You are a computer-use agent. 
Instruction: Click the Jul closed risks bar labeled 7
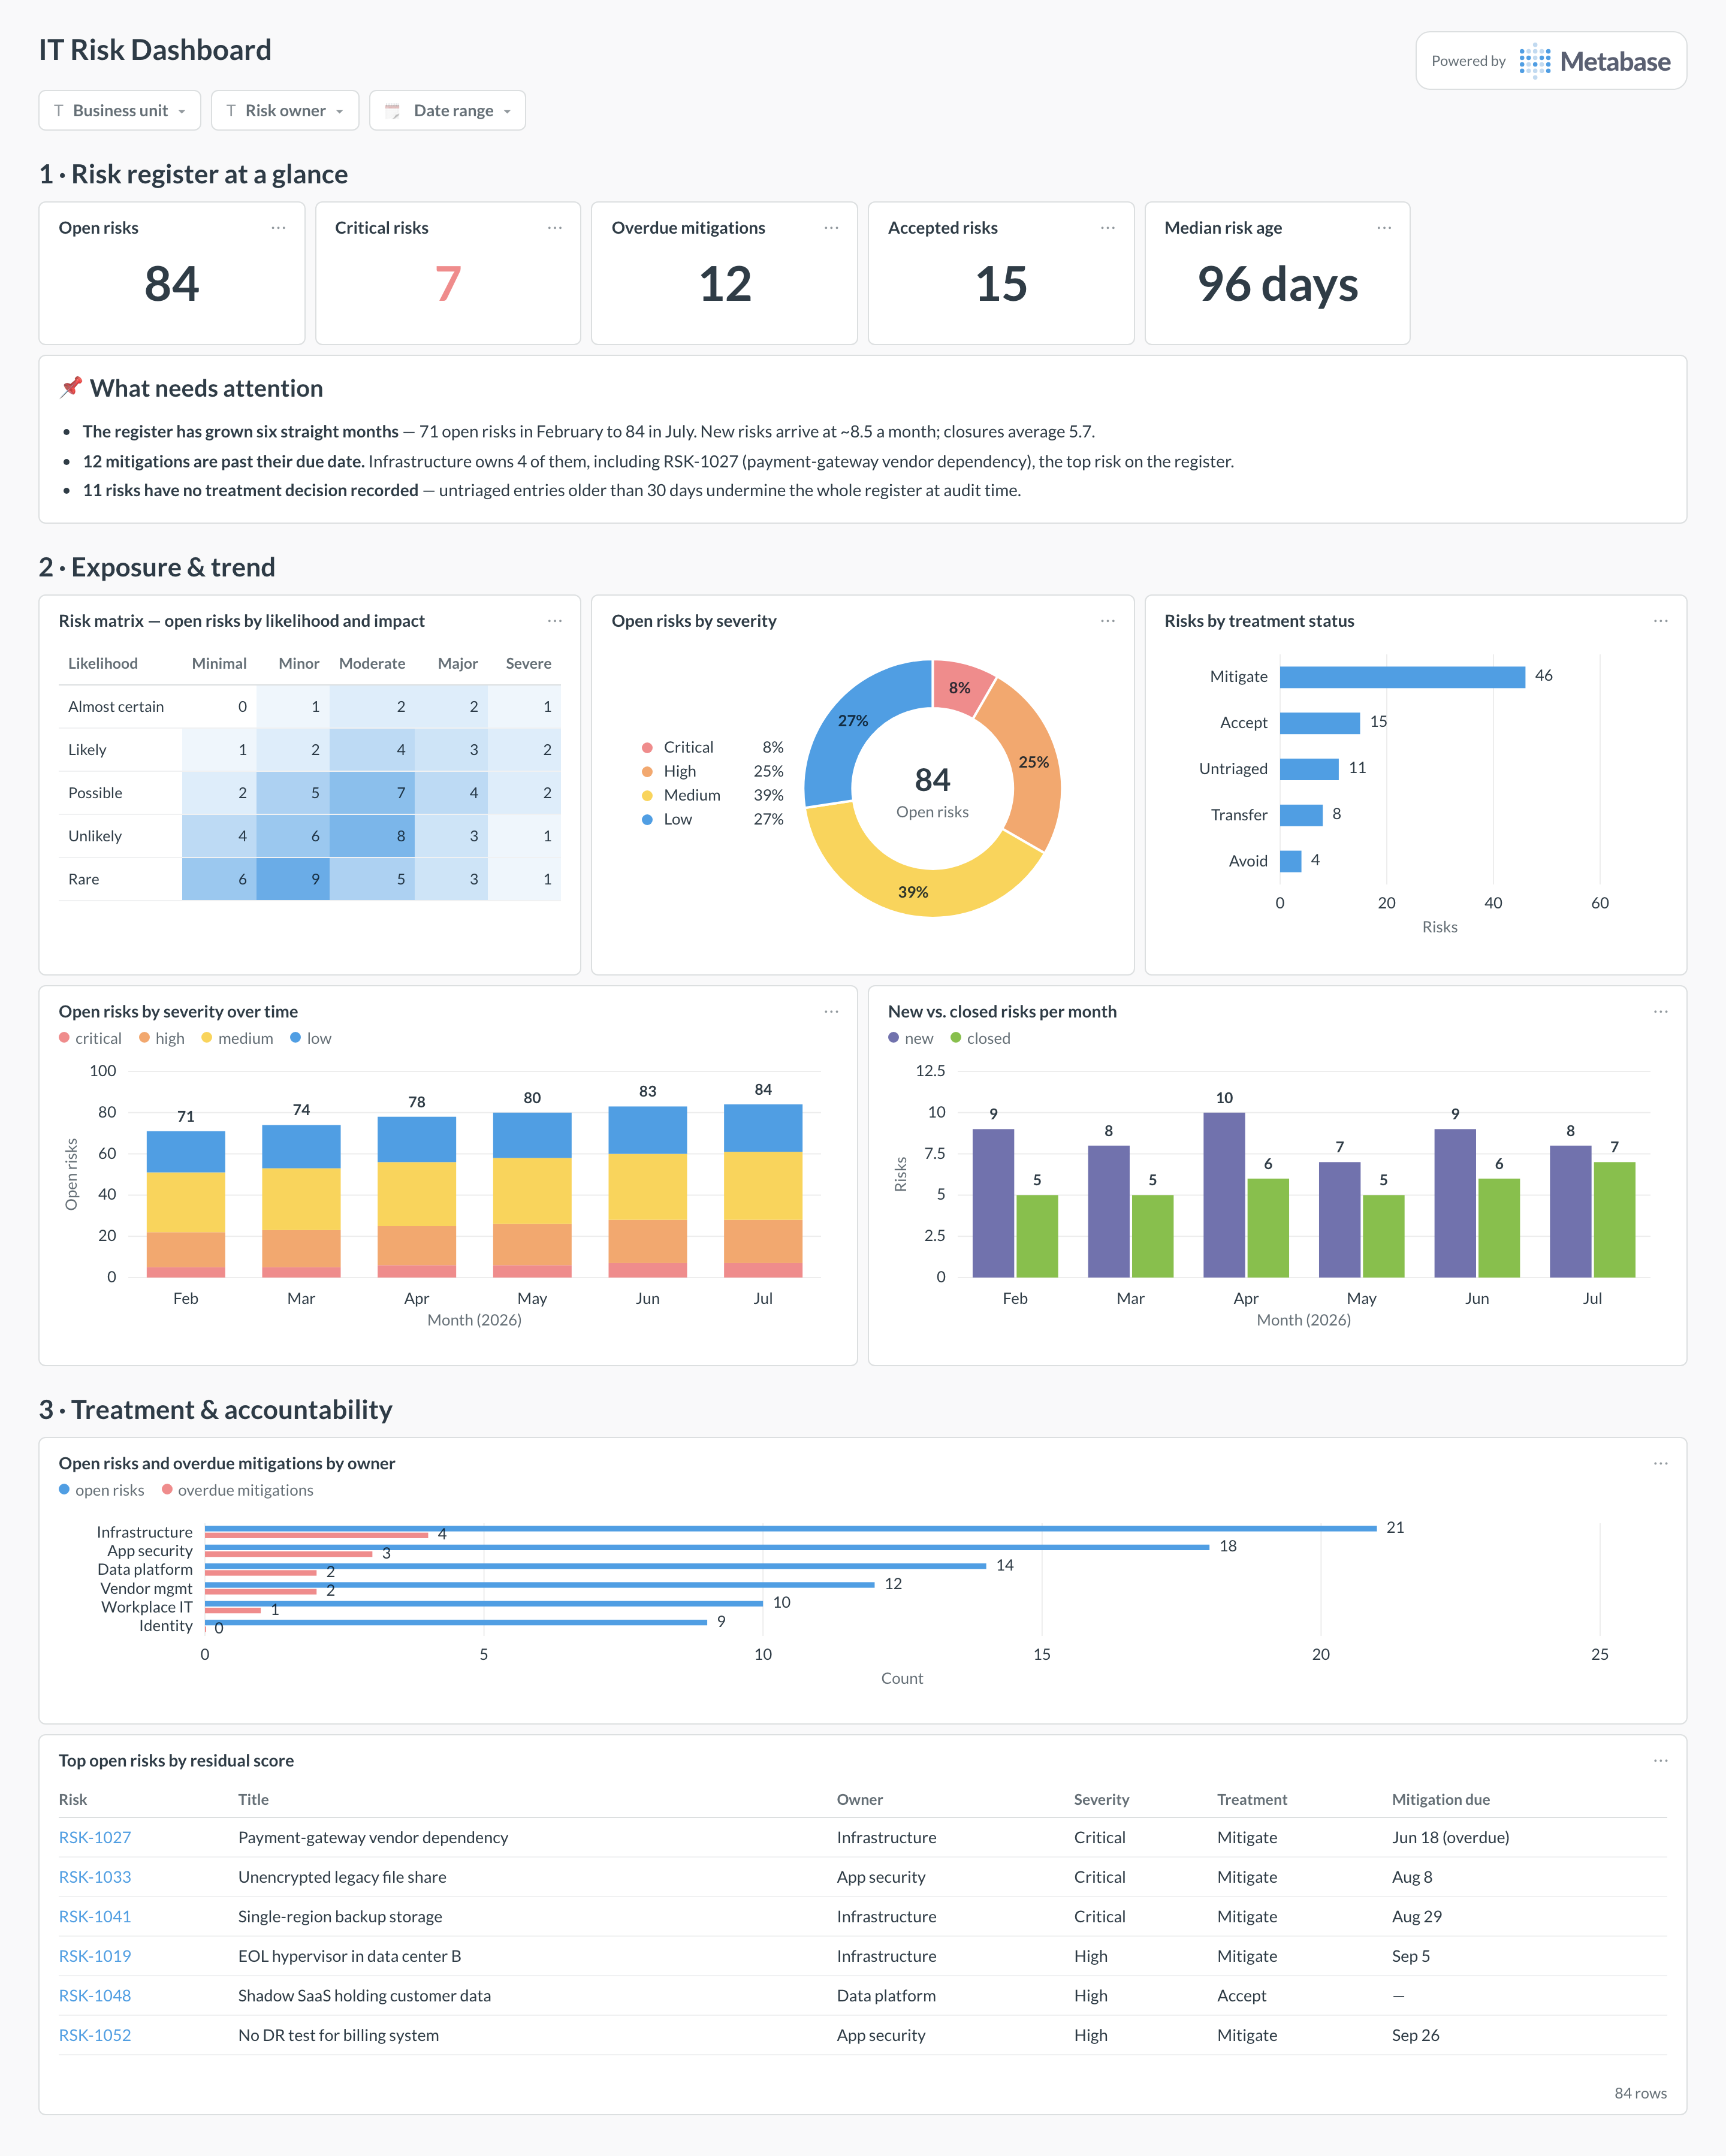[1614, 1220]
